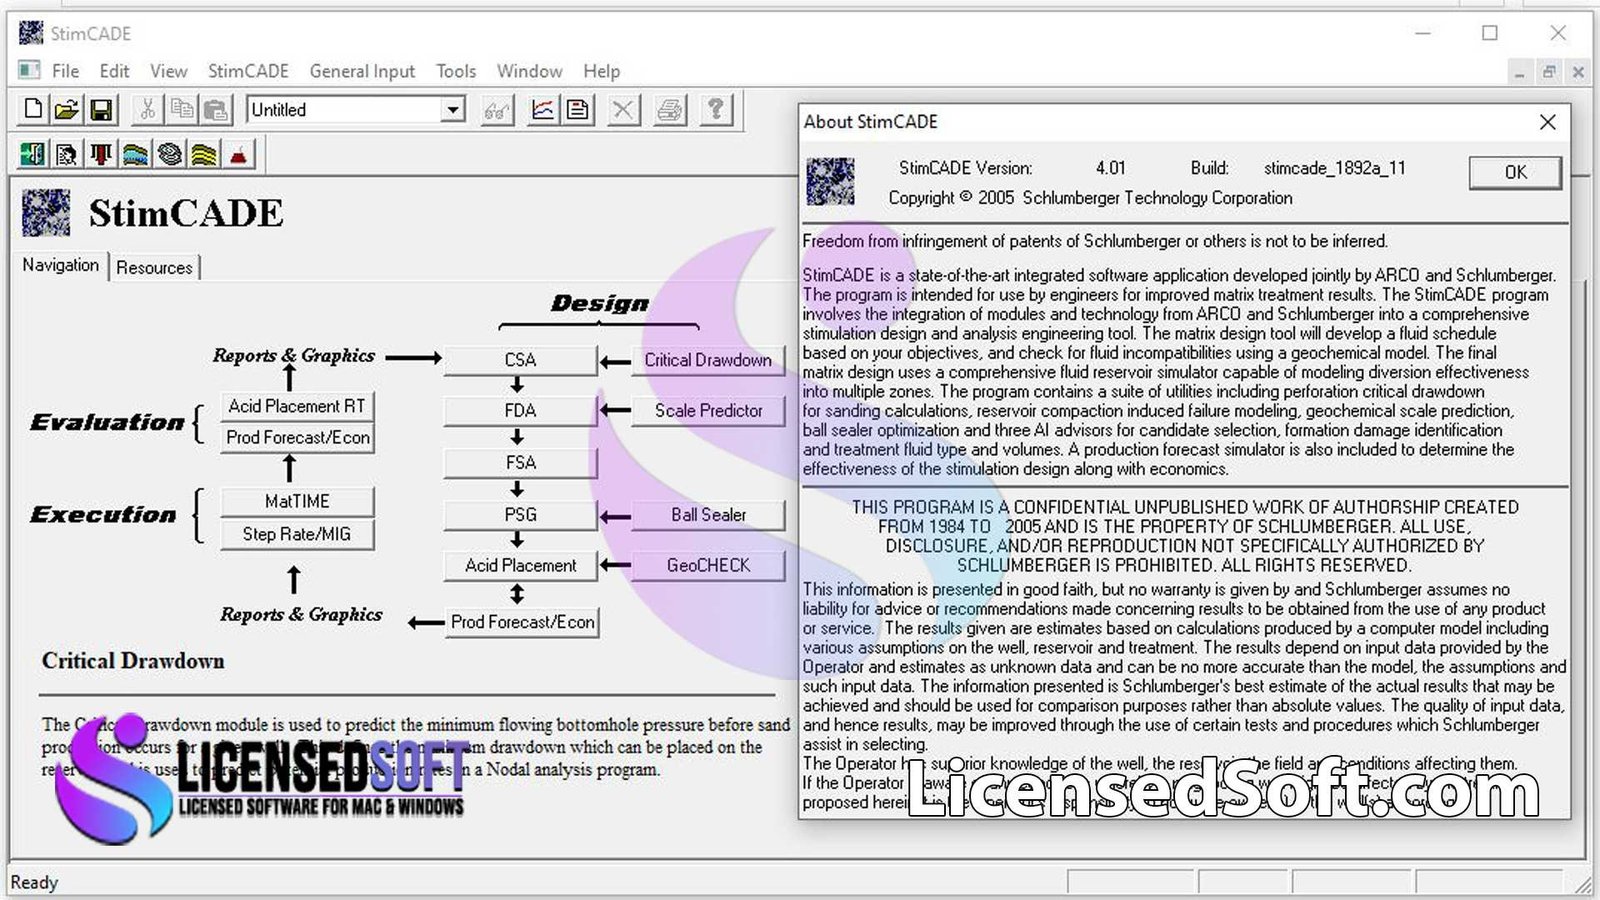Click the Acid Placement design button
The width and height of the screenshot is (1600, 900).
(x=520, y=566)
